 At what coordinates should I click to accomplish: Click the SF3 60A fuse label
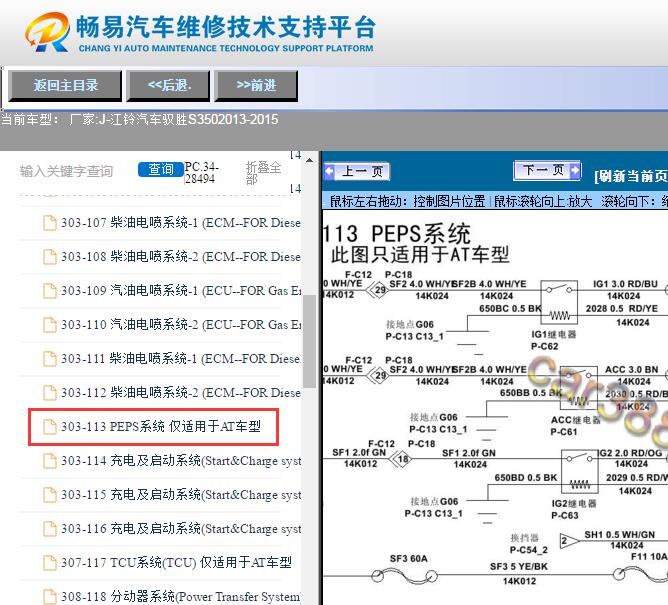(x=409, y=559)
